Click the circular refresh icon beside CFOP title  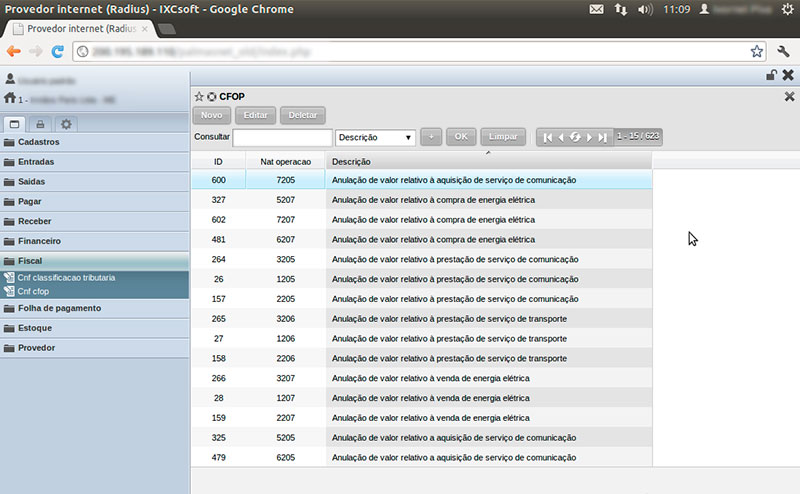(211, 96)
